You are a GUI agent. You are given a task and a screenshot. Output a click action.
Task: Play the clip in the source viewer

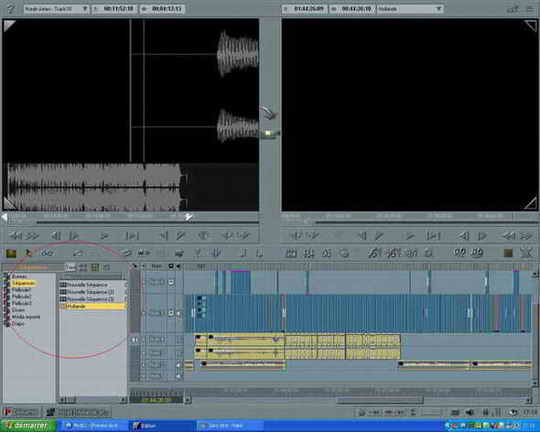pyautogui.click(x=104, y=236)
